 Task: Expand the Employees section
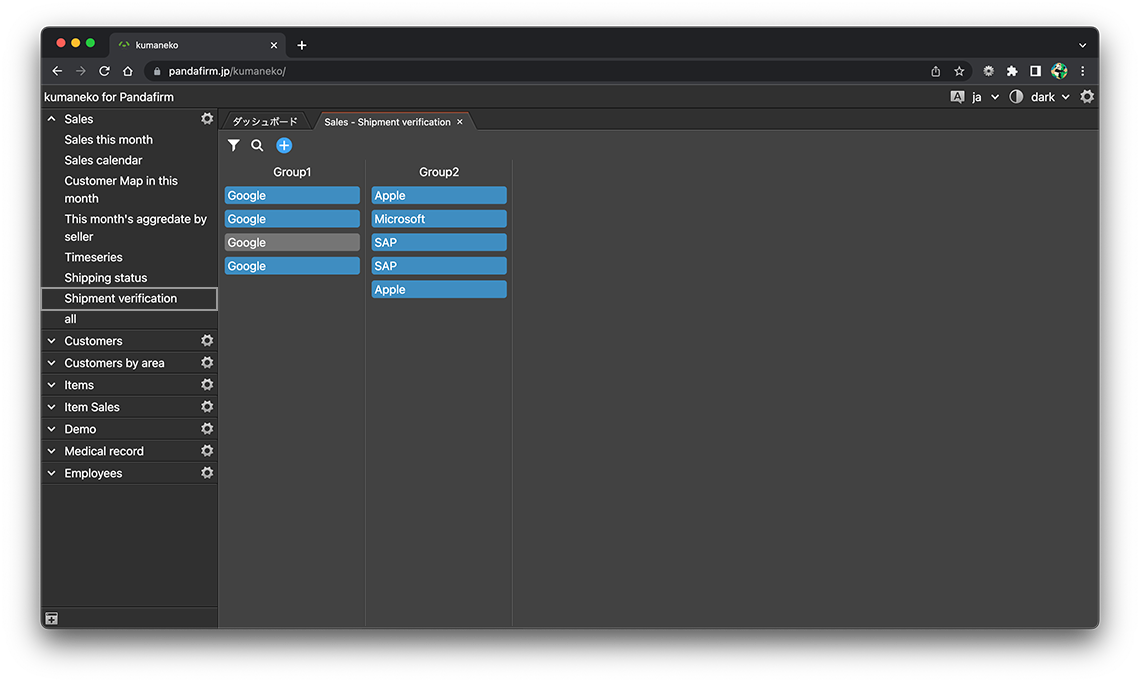point(52,473)
